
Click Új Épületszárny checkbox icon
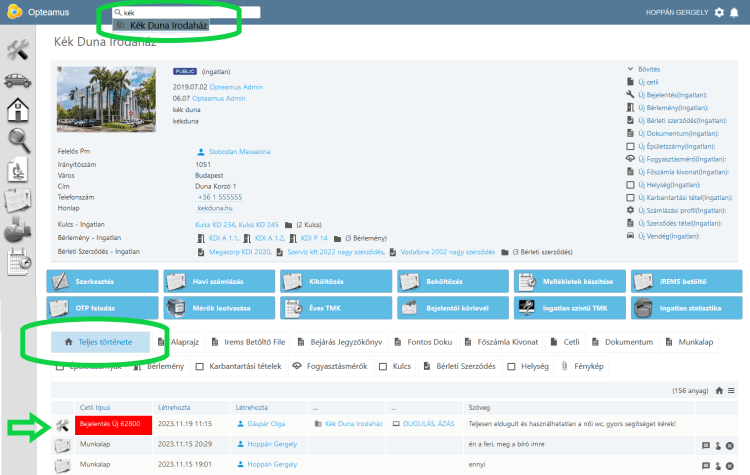click(629, 146)
